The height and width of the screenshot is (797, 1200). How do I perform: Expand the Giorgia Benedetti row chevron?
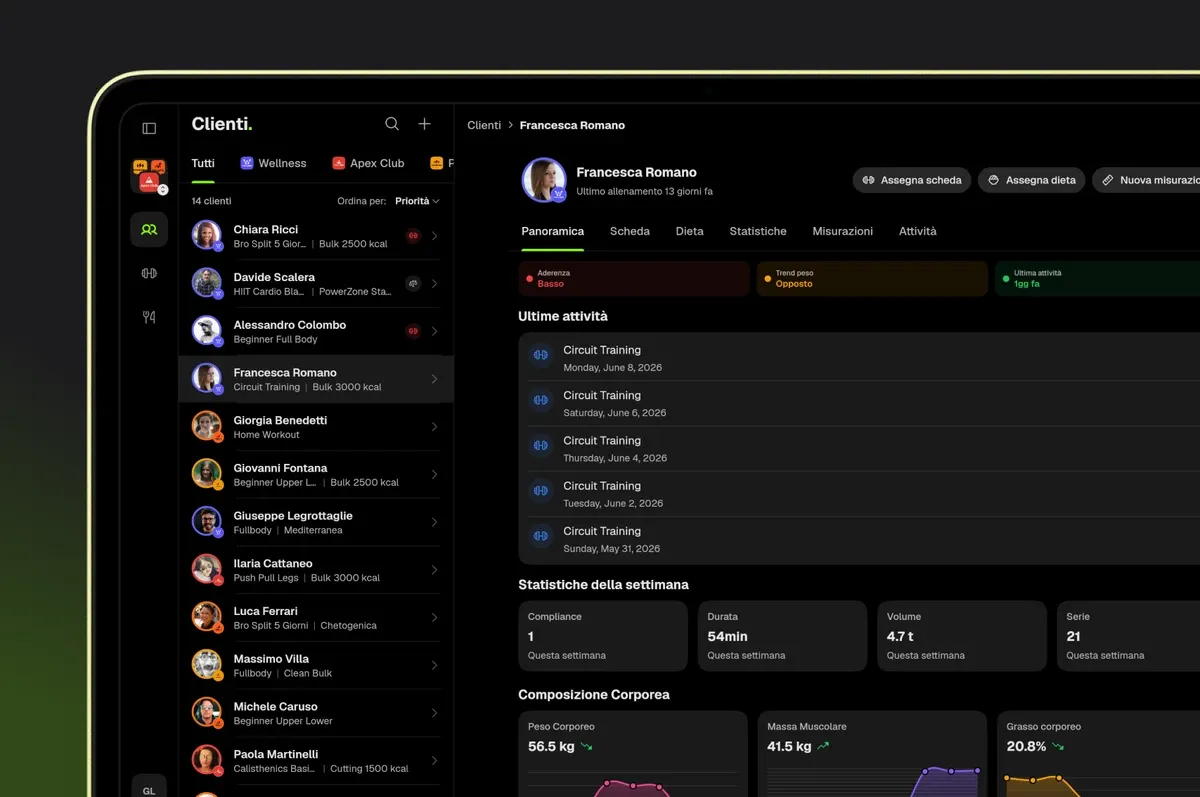click(x=435, y=427)
